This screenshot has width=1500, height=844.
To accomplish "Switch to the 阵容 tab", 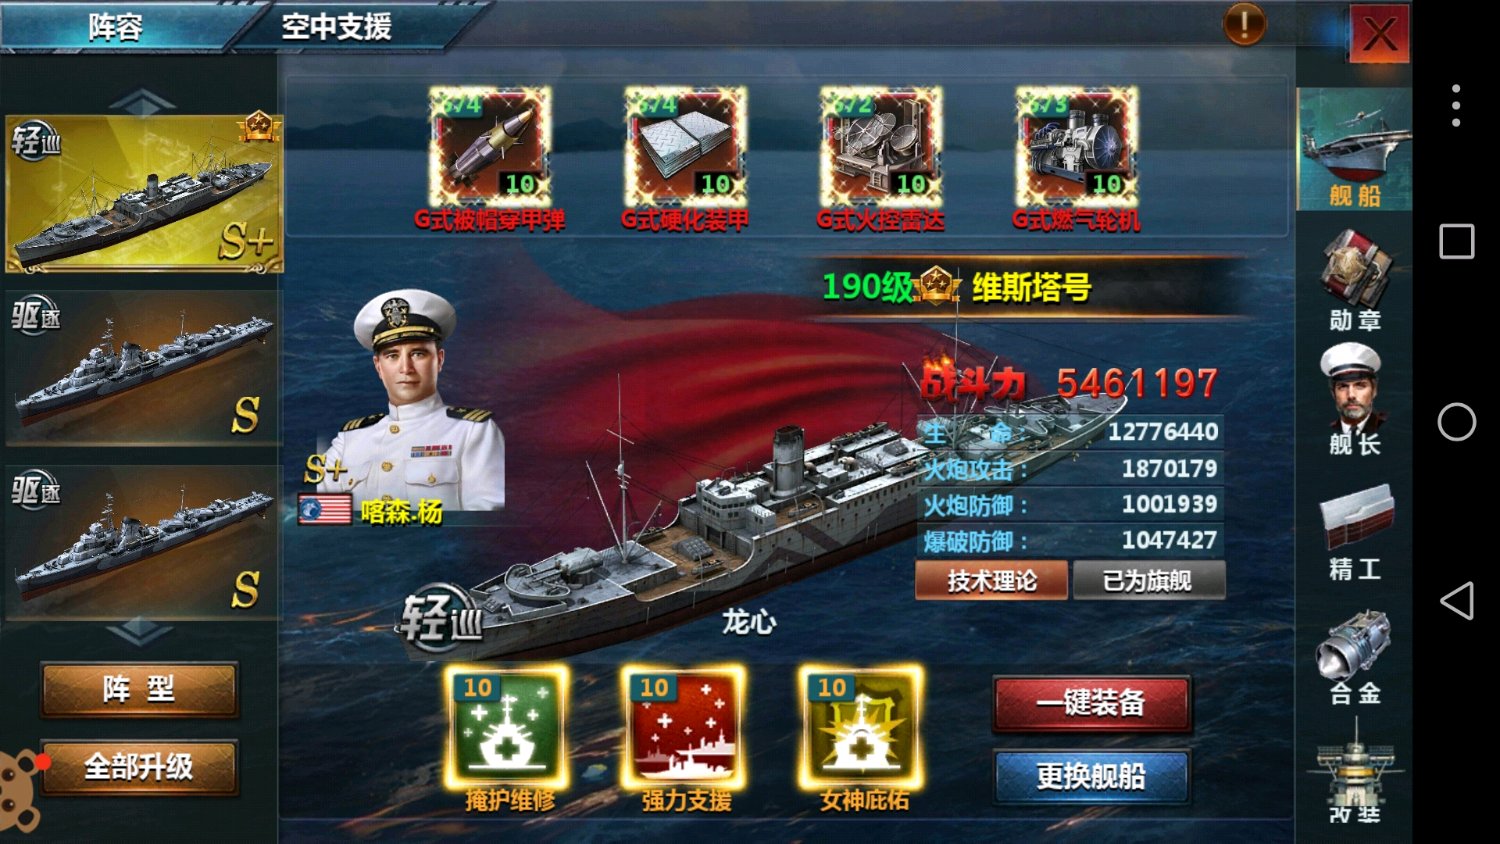I will pos(116,26).
